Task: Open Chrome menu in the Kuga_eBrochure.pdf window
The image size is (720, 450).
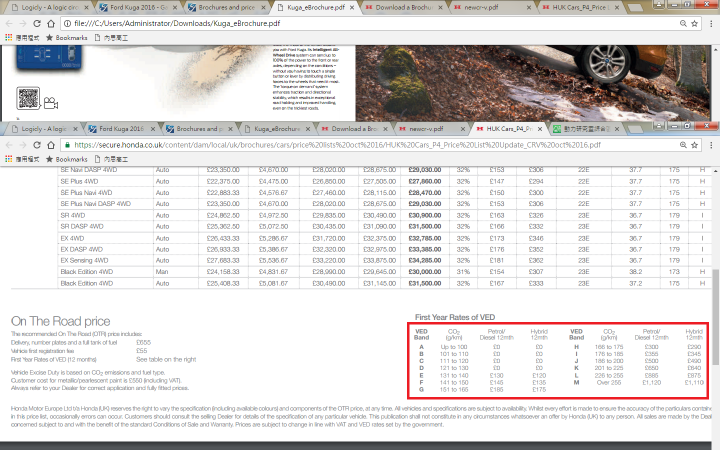Action: (711, 23)
